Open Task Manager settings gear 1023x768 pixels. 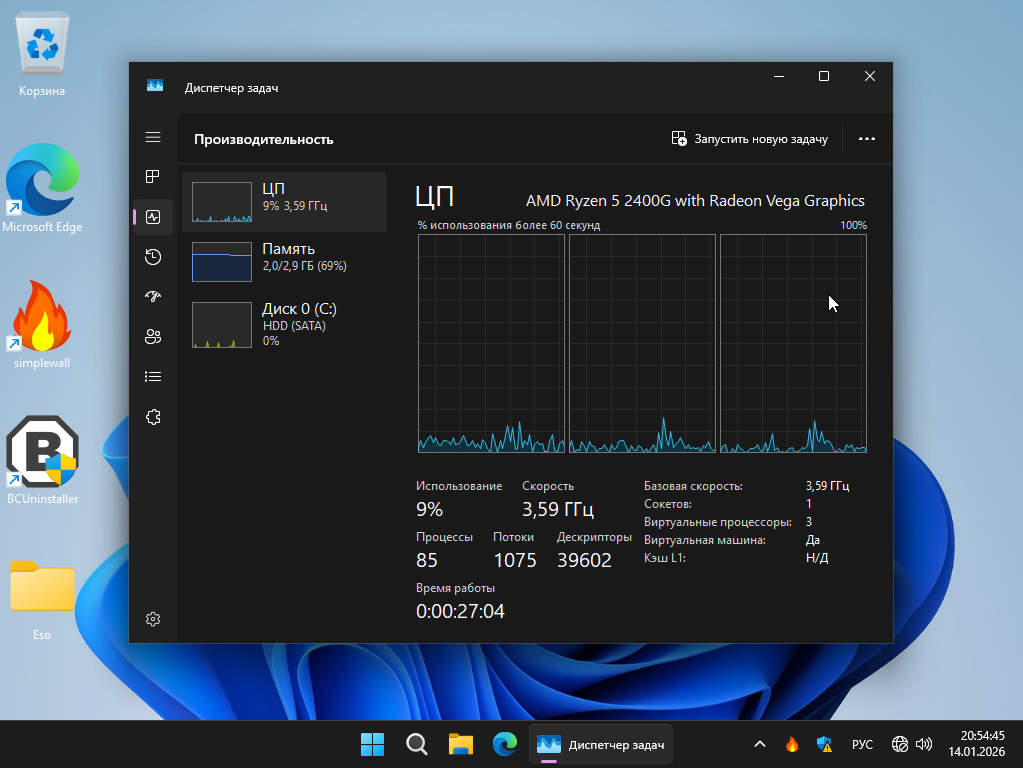pos(153,619)
